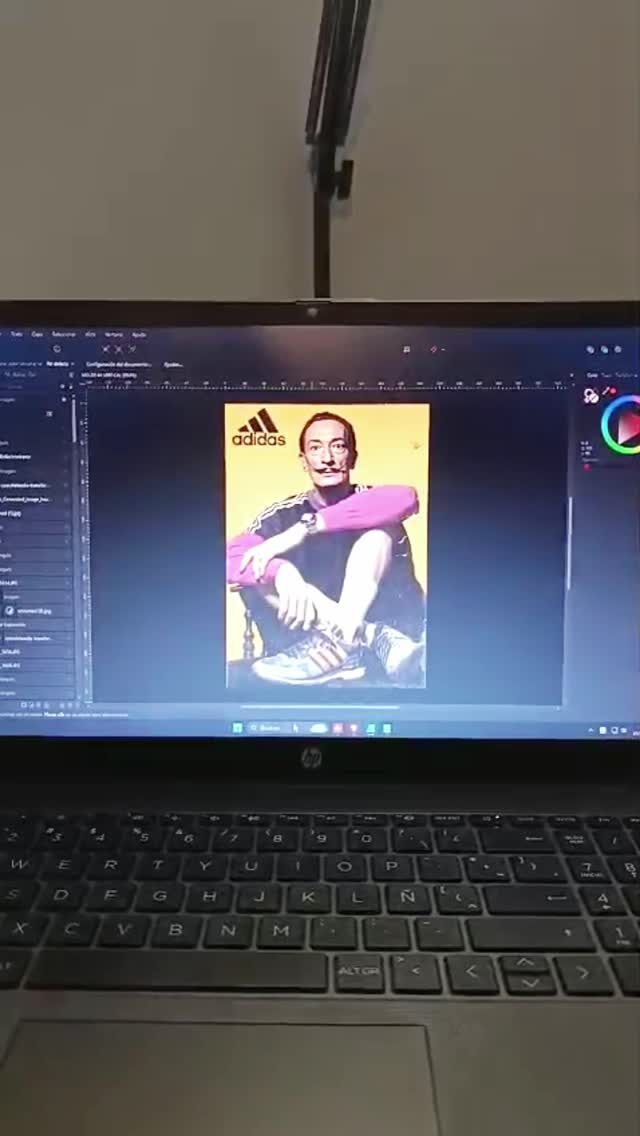Viewport: 640px width, 1136px height.
Task: Open the last cyan taskbar icon
Action: (386, 728)
